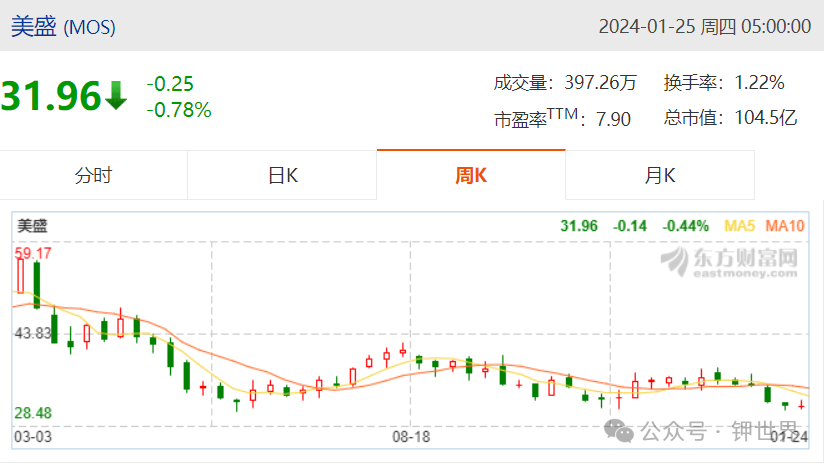Click the 28.48 low price label
The width and height of the screenshot is (825, 464).
33,413
